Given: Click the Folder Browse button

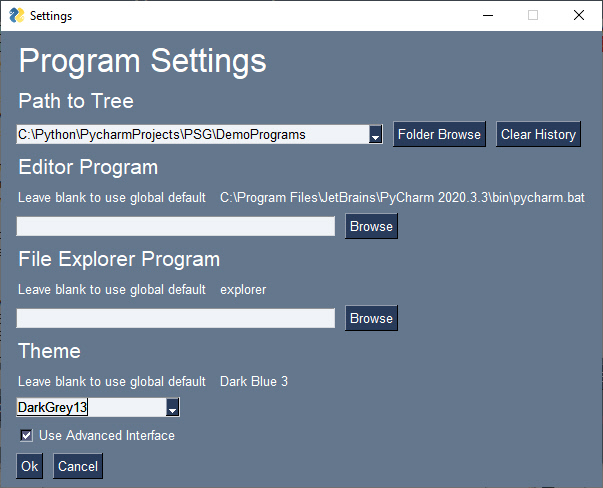Looking at the screenshot, I should click(x=439, y=134).
